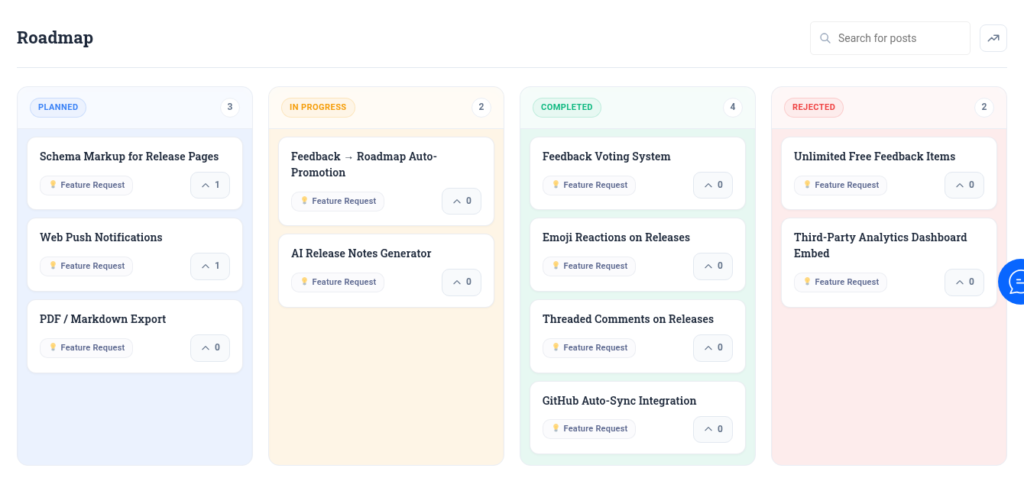Click Feature Request tag on Unlimited Free Feedback

click(x=840, y=185)
